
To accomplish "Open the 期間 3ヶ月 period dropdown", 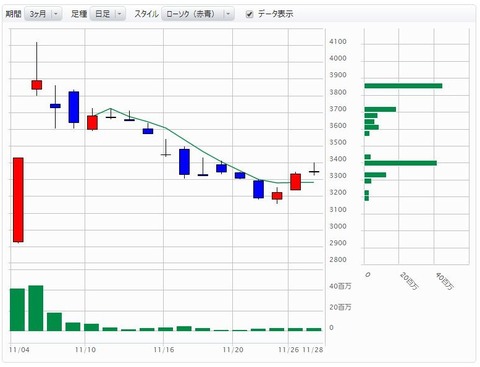I will coord(43,14).
